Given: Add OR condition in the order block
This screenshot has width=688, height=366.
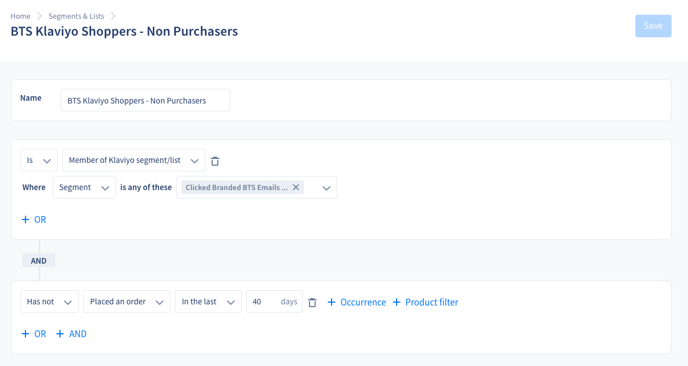Looking at the screenshot, I should pos(34,334).
